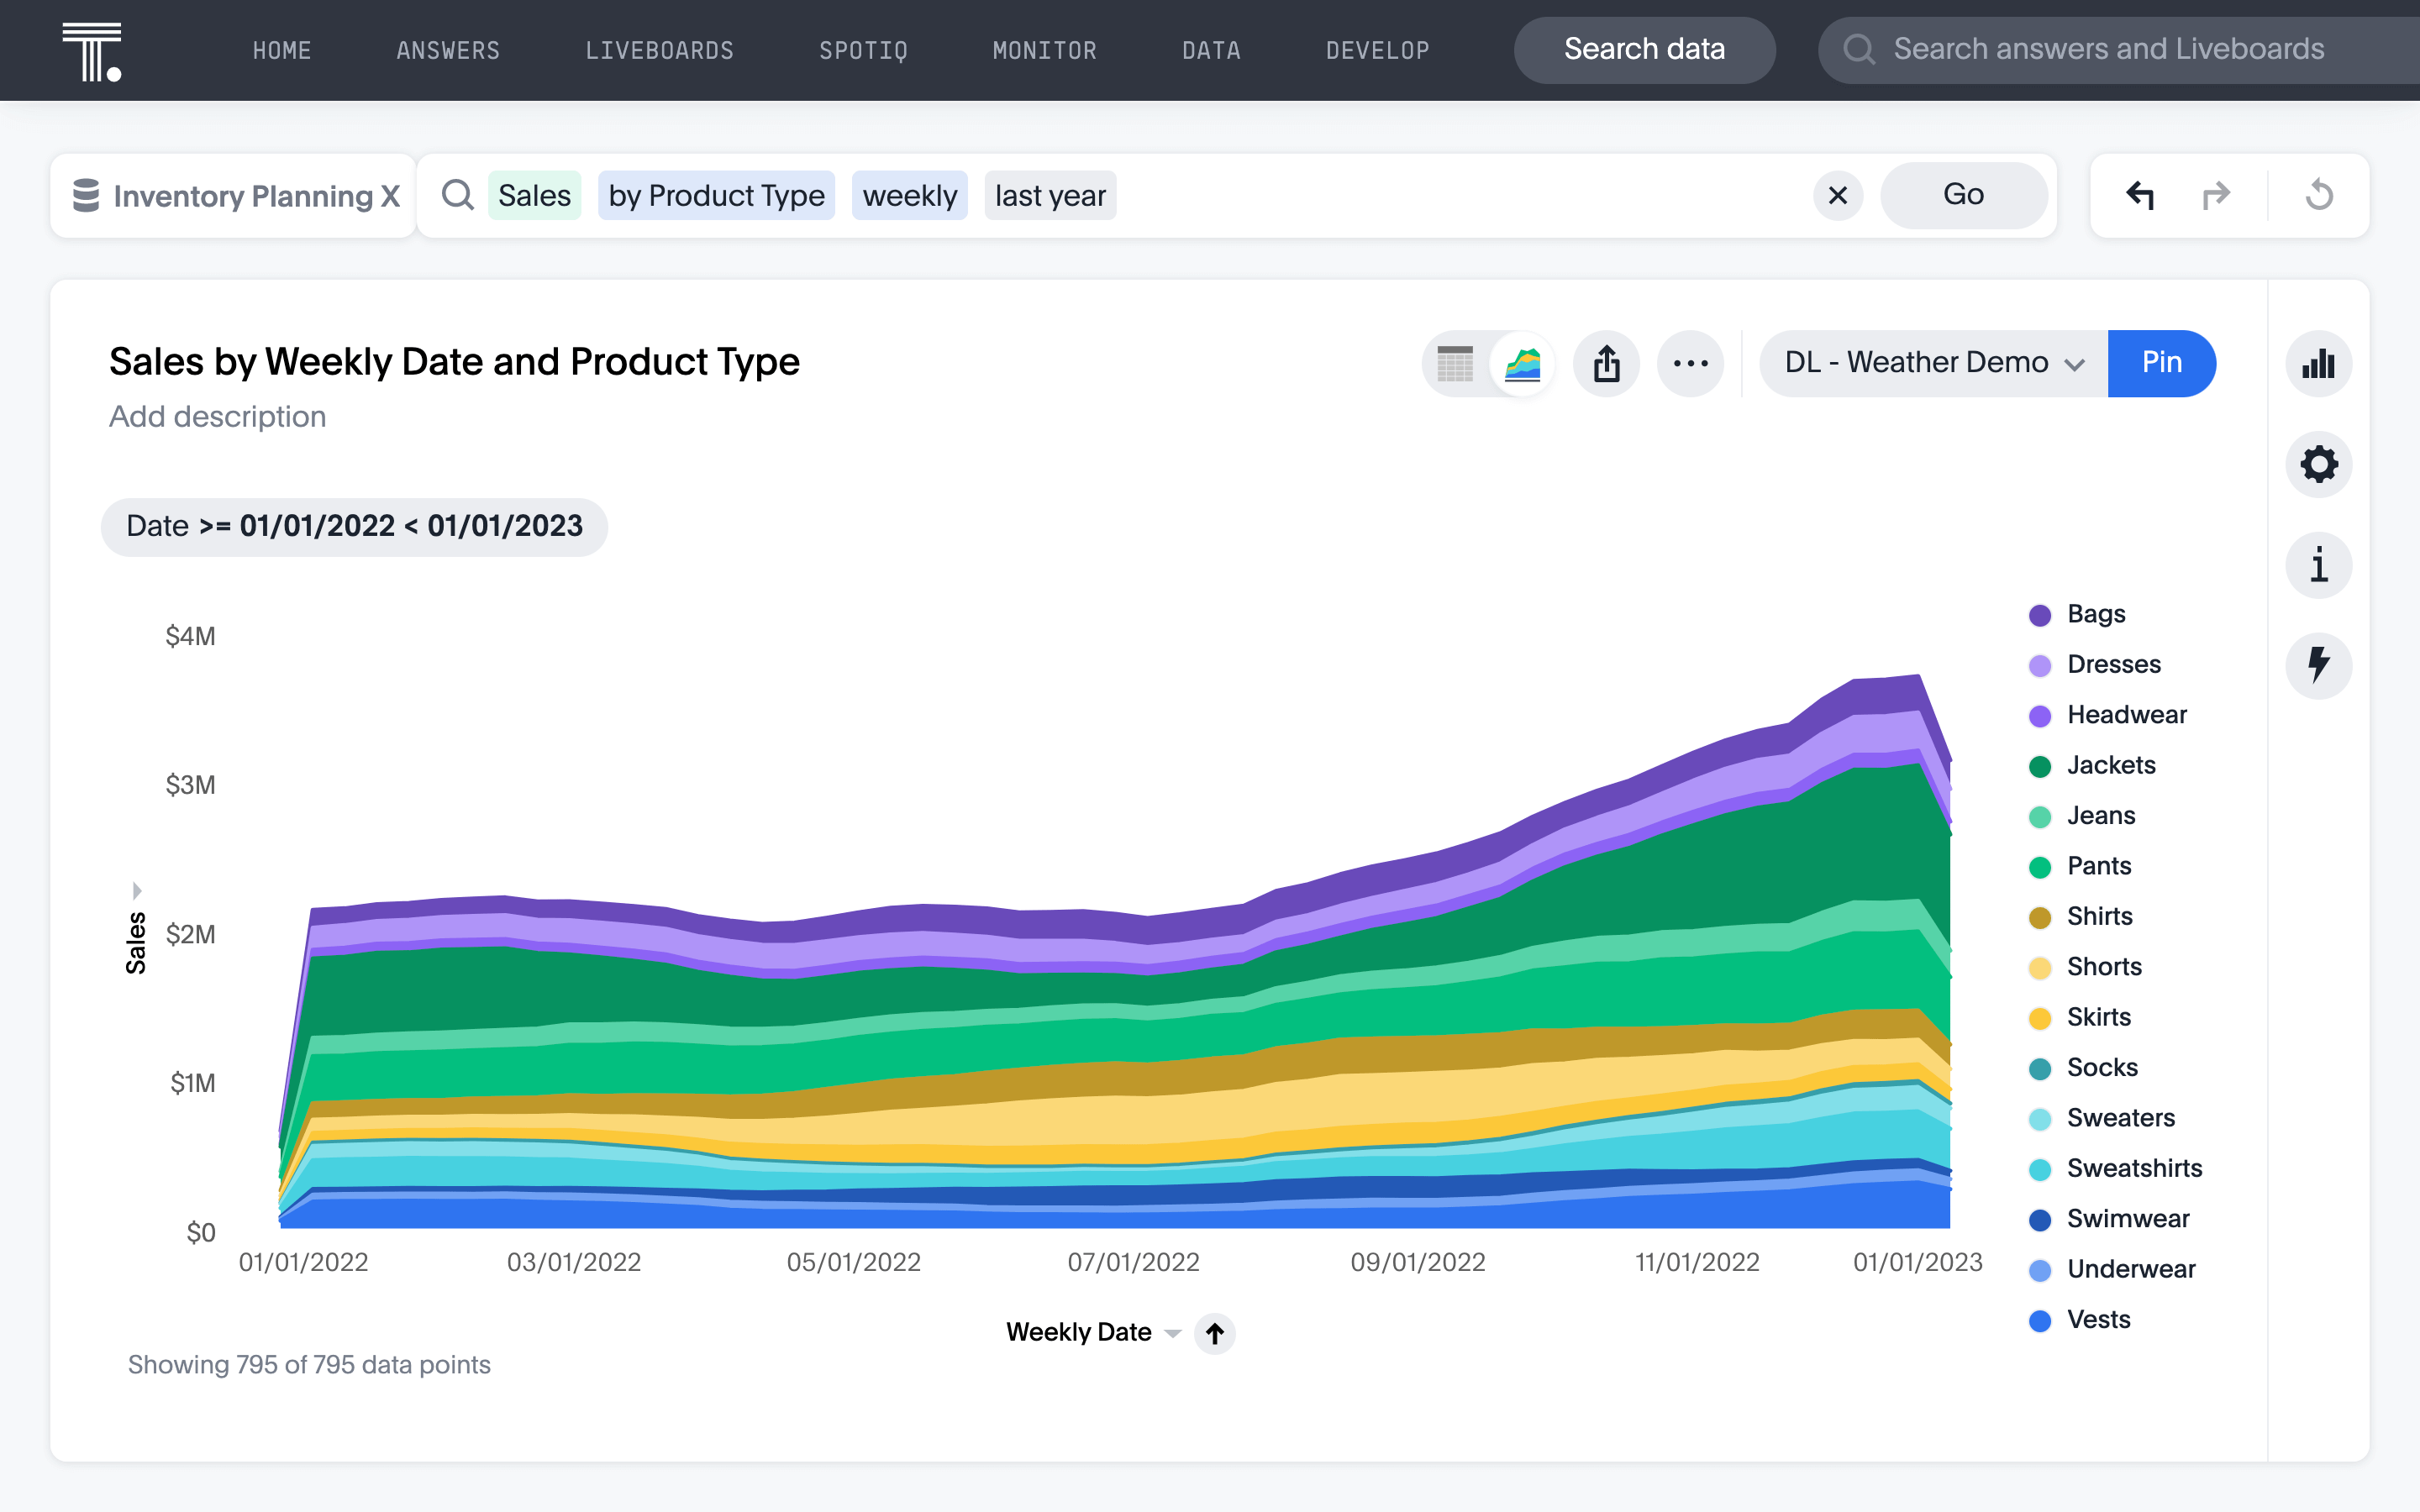Click the Search data button
The height and width of the screenshot is (1512, 2420).
pos(1644,49)
